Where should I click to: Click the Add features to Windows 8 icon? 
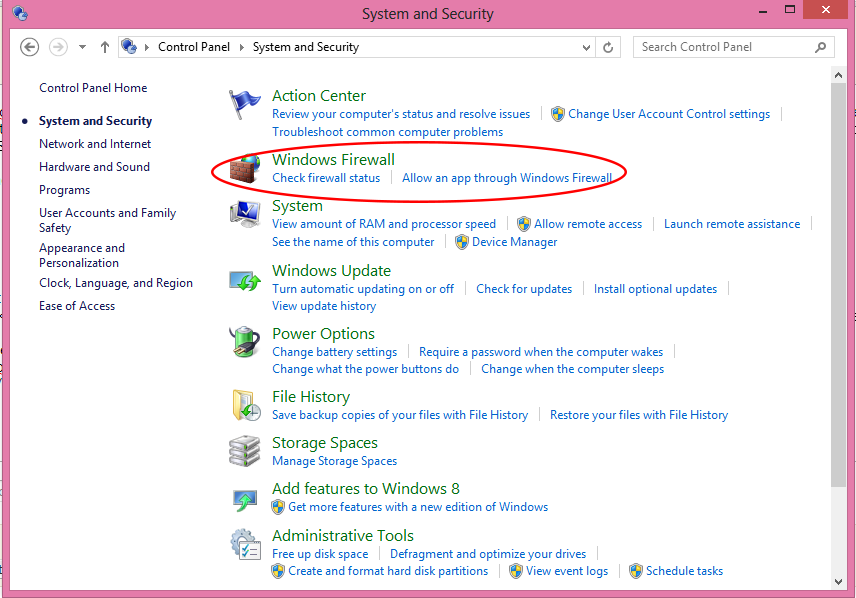245,500
